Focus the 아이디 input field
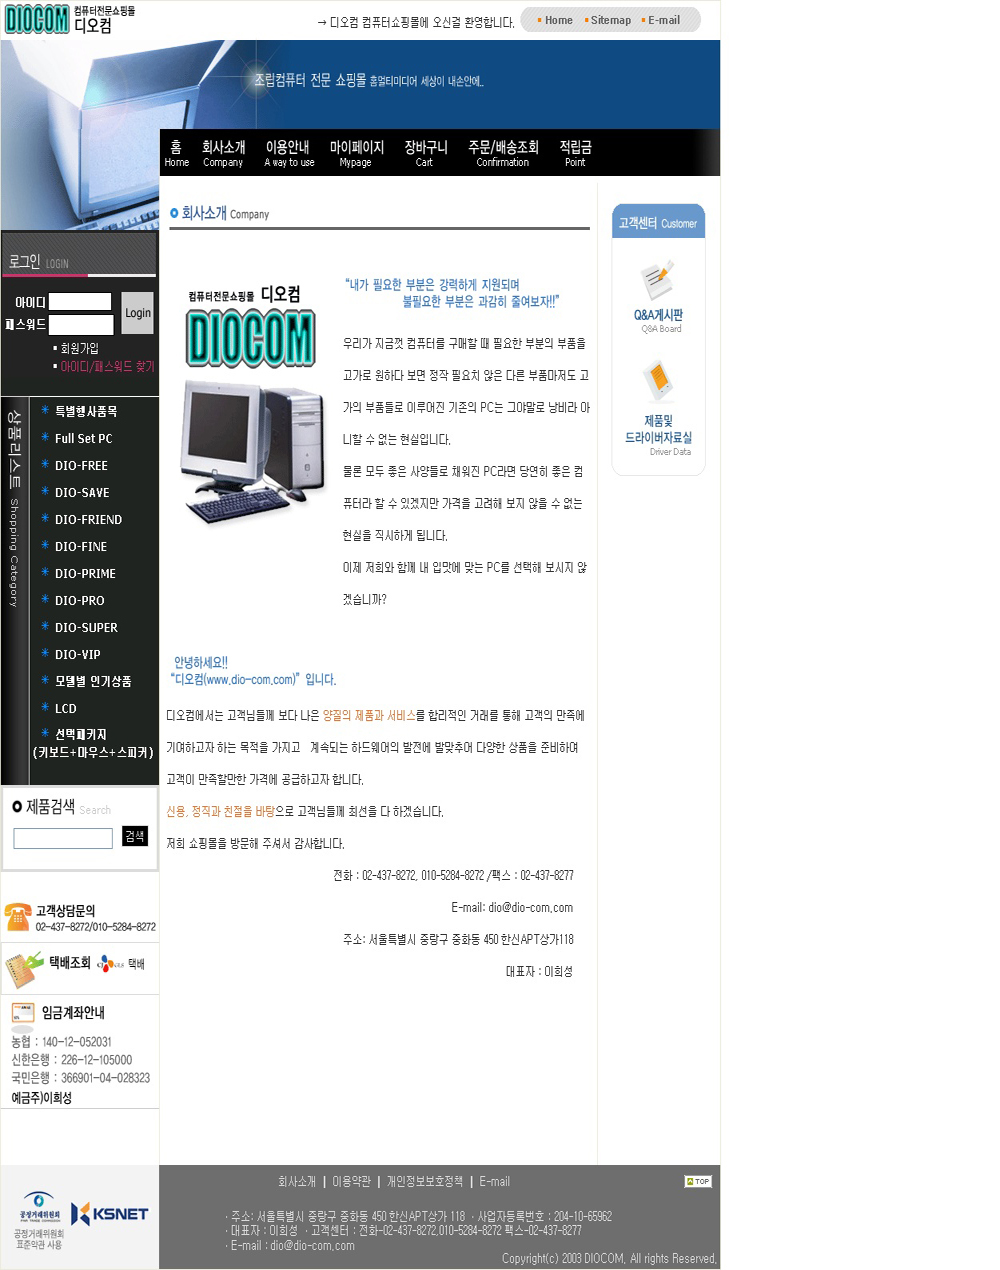 [x=80, y=301]
